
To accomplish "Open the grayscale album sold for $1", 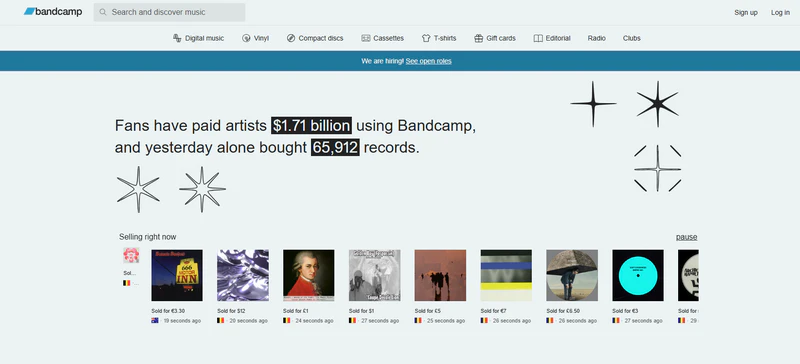I will tap(374, 275).
